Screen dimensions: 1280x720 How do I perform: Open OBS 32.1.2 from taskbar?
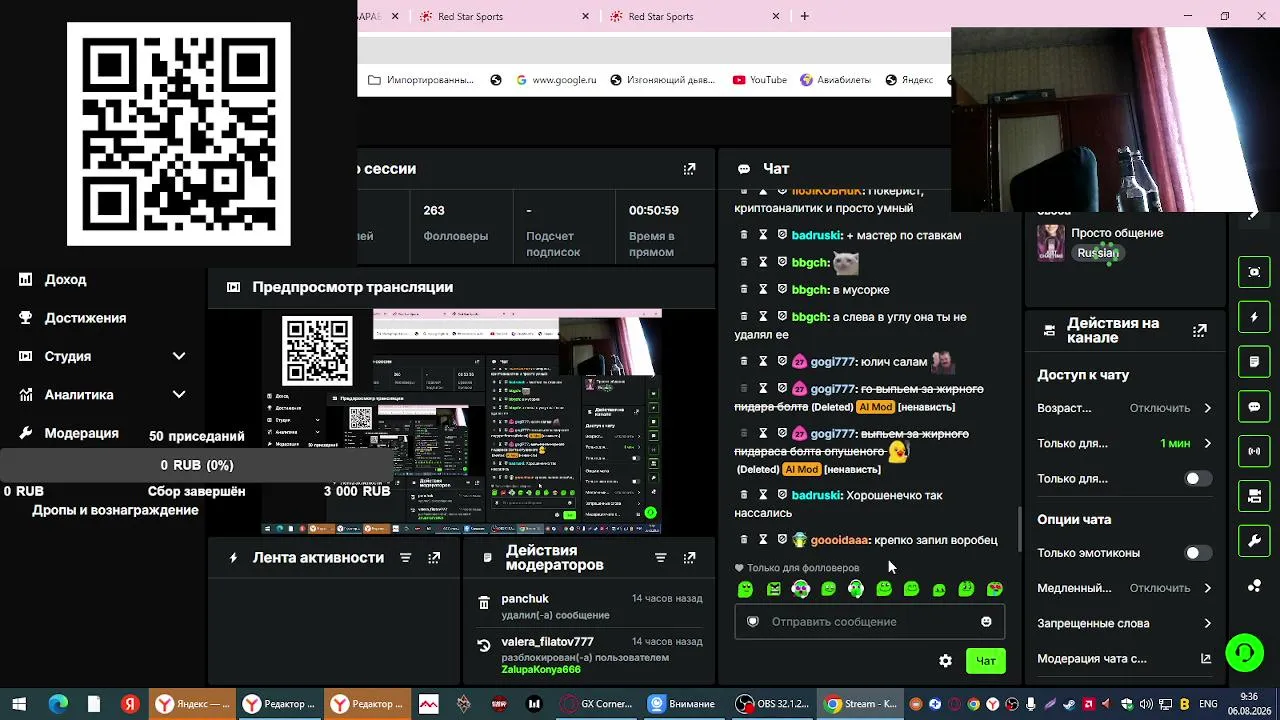[x=772, y=704]
